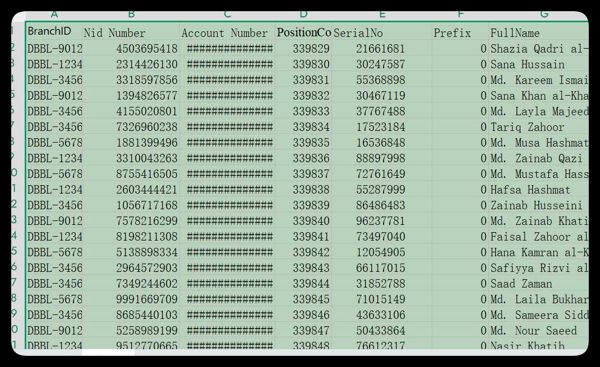Select position code cell 339829
600x367 pixels.
pyautogui.click(x=304, y=49)
